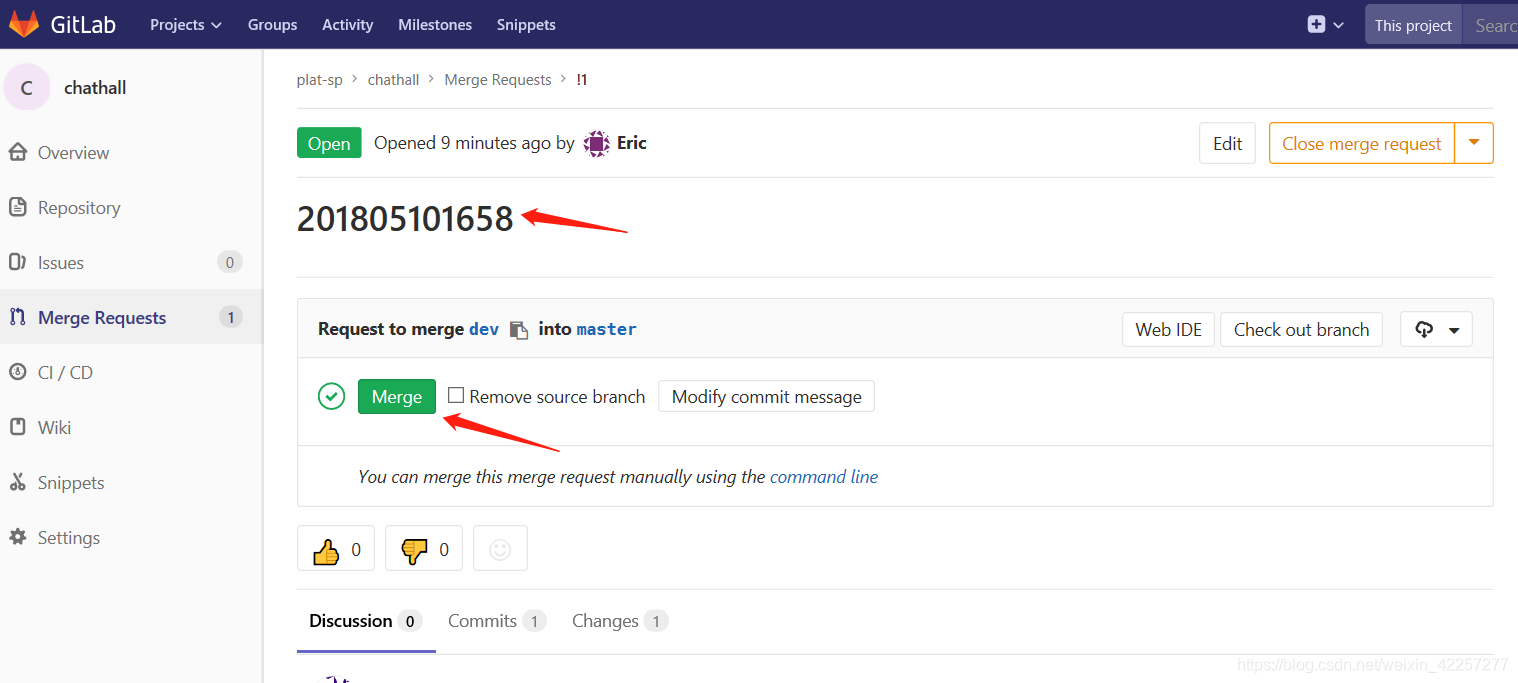Click the Wiki book icon

17,427
